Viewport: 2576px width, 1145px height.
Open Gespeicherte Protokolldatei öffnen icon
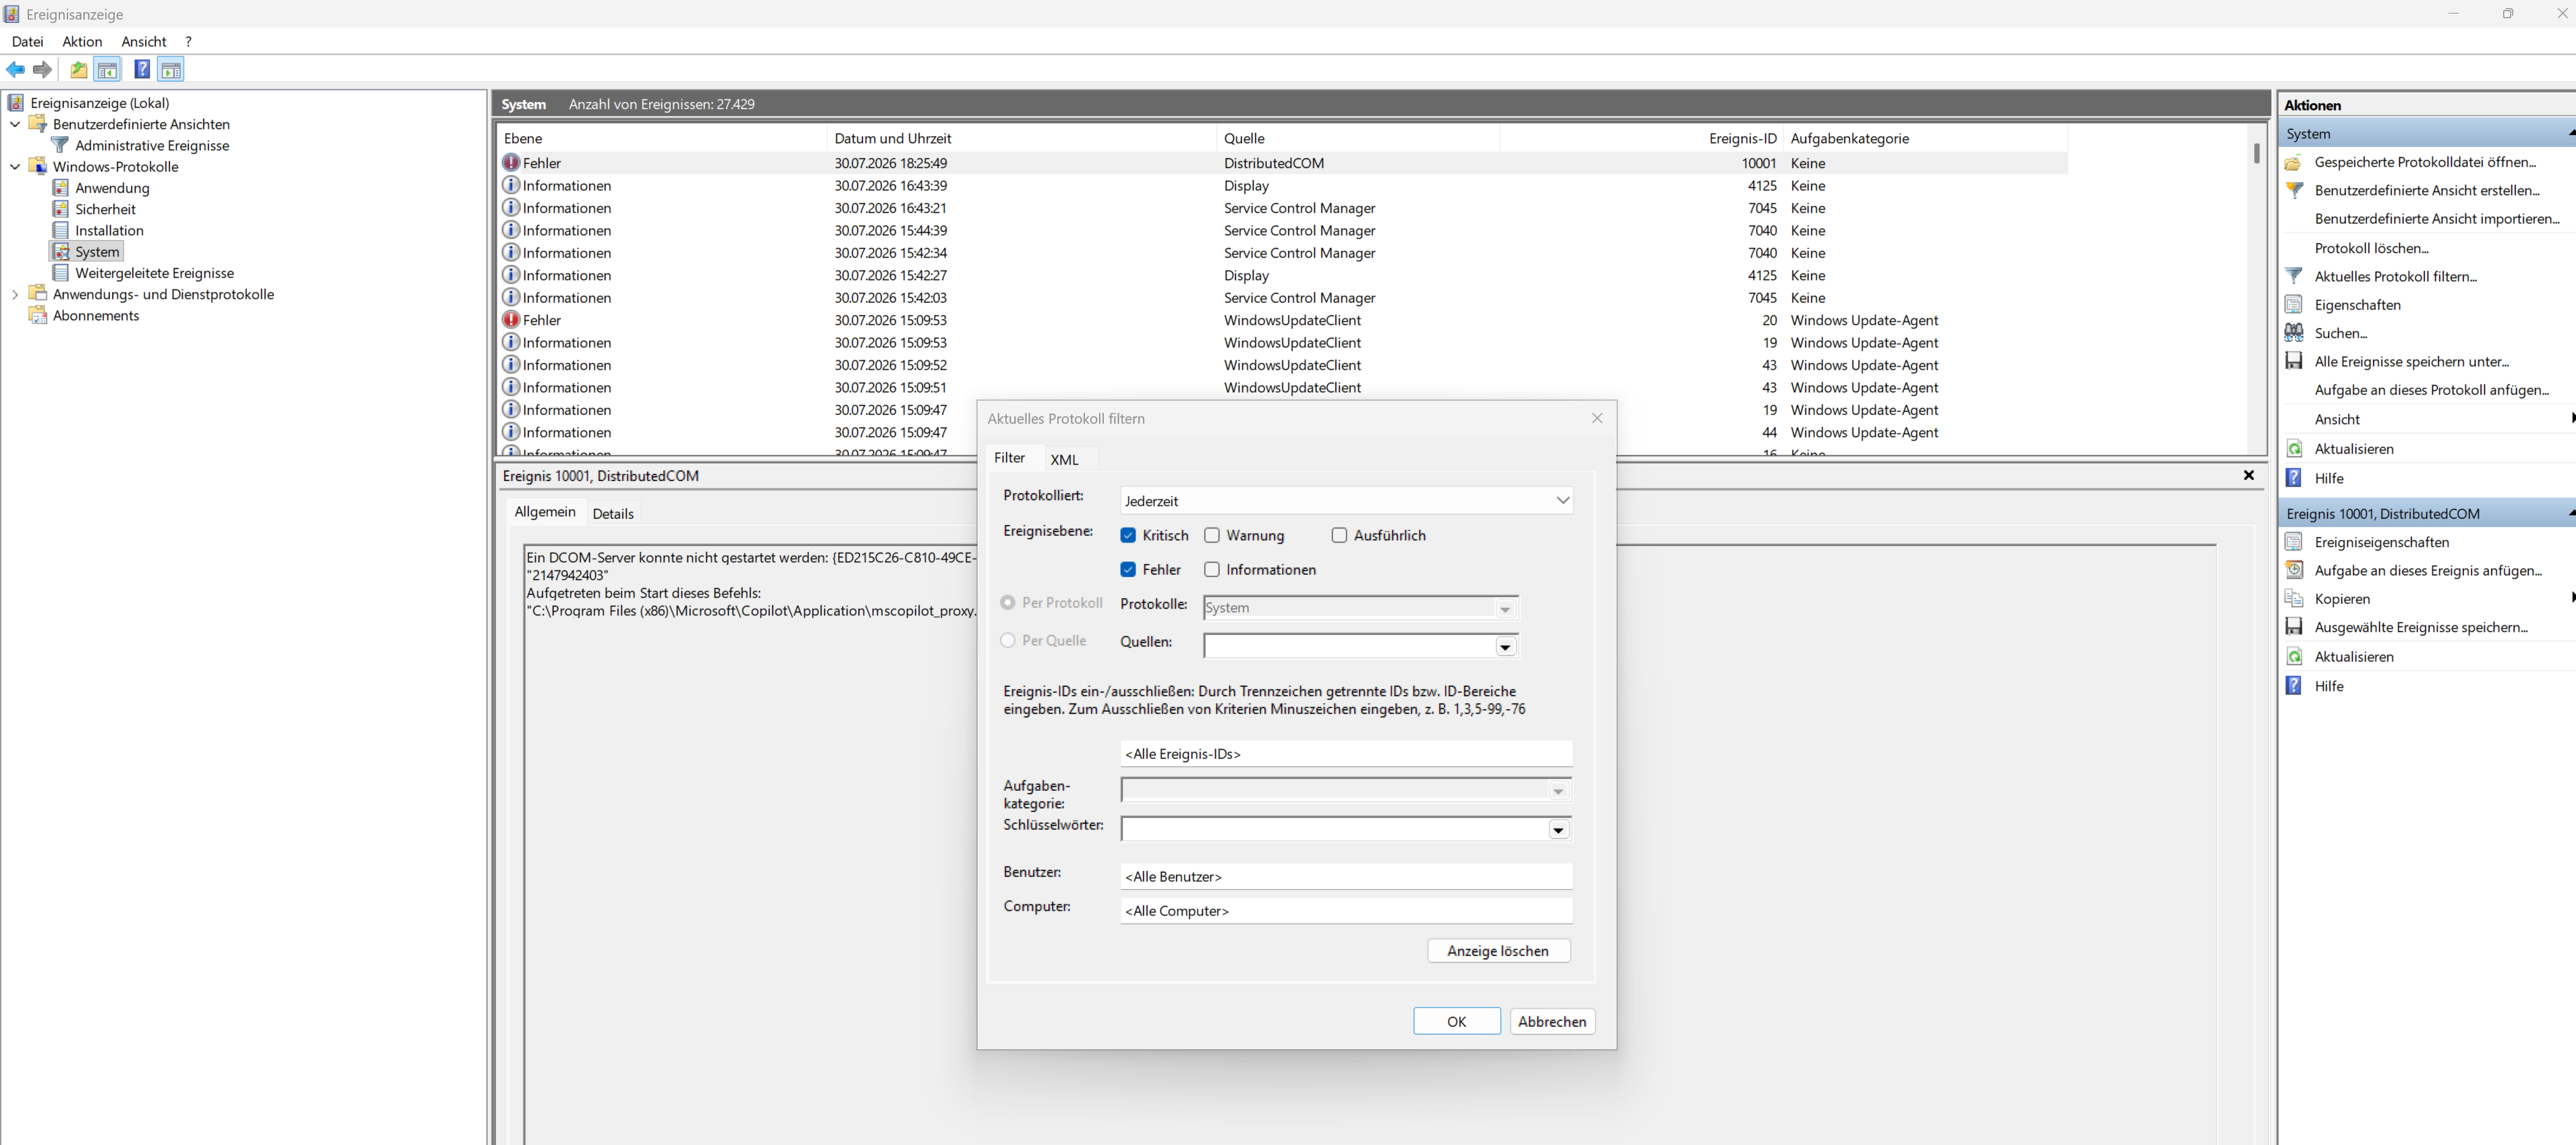click(x=2294, y=162)
